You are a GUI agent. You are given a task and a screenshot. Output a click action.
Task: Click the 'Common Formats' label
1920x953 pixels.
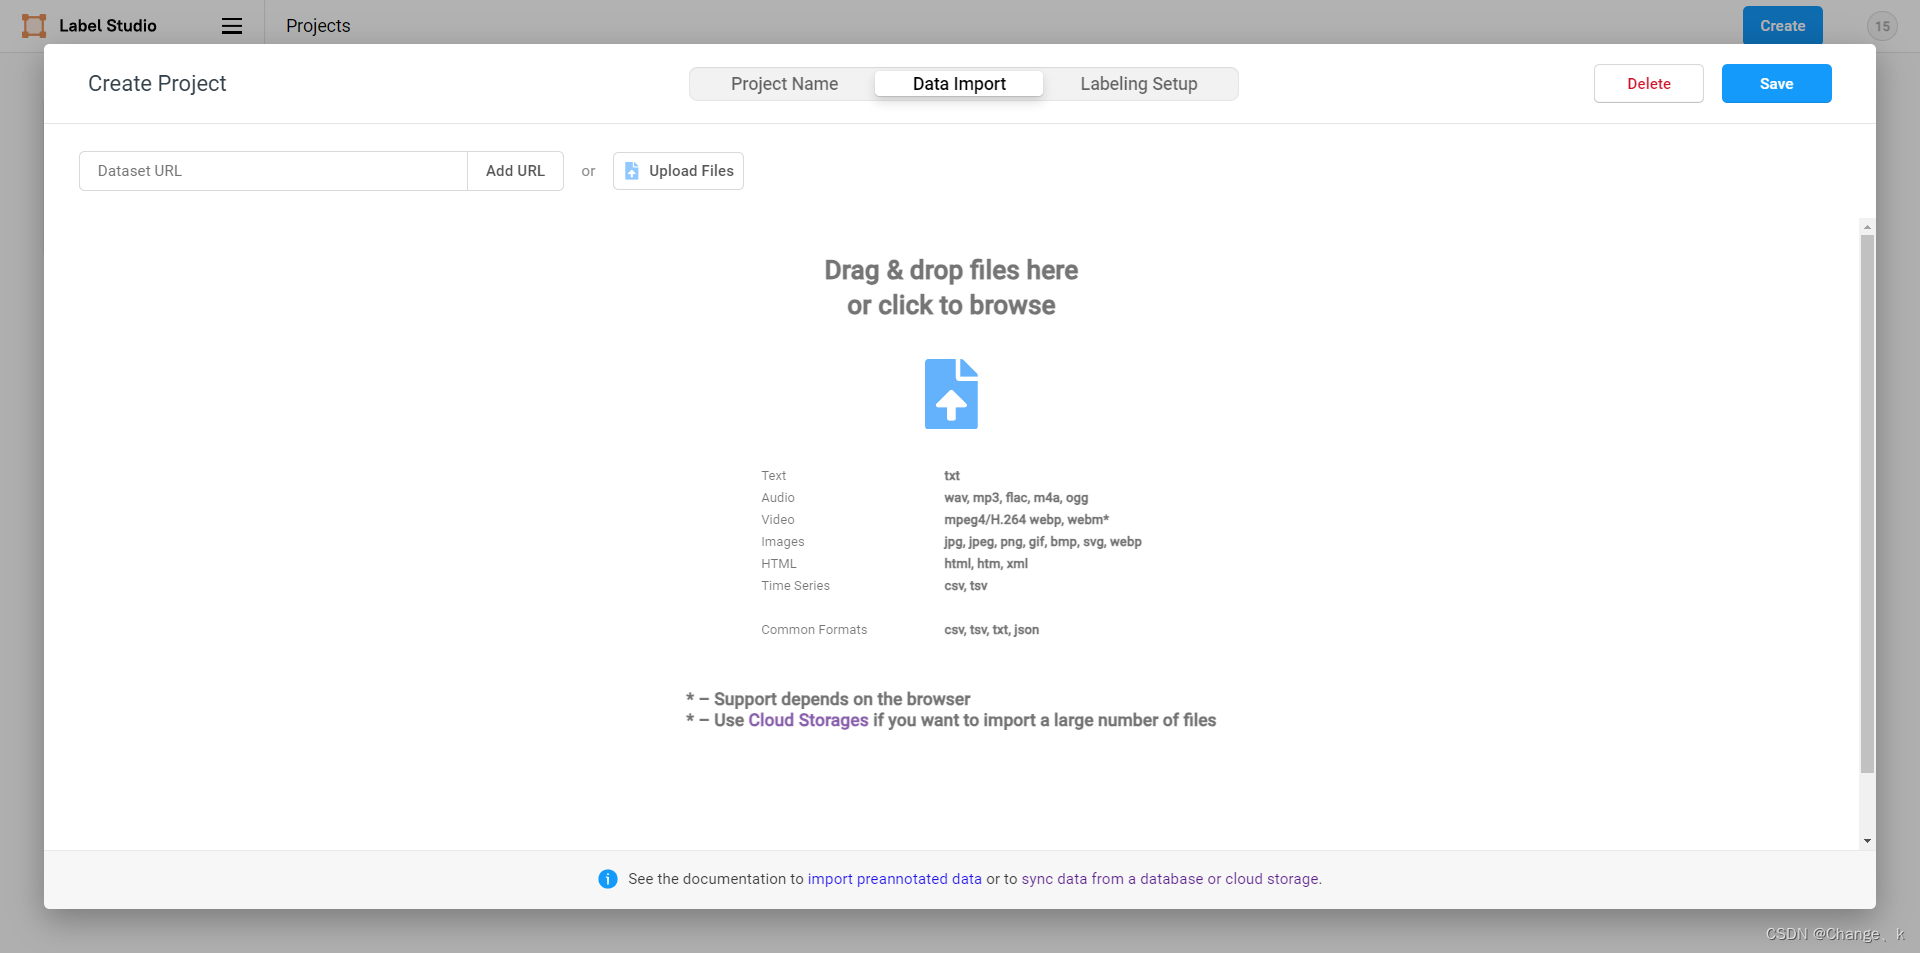click(814, 630)
